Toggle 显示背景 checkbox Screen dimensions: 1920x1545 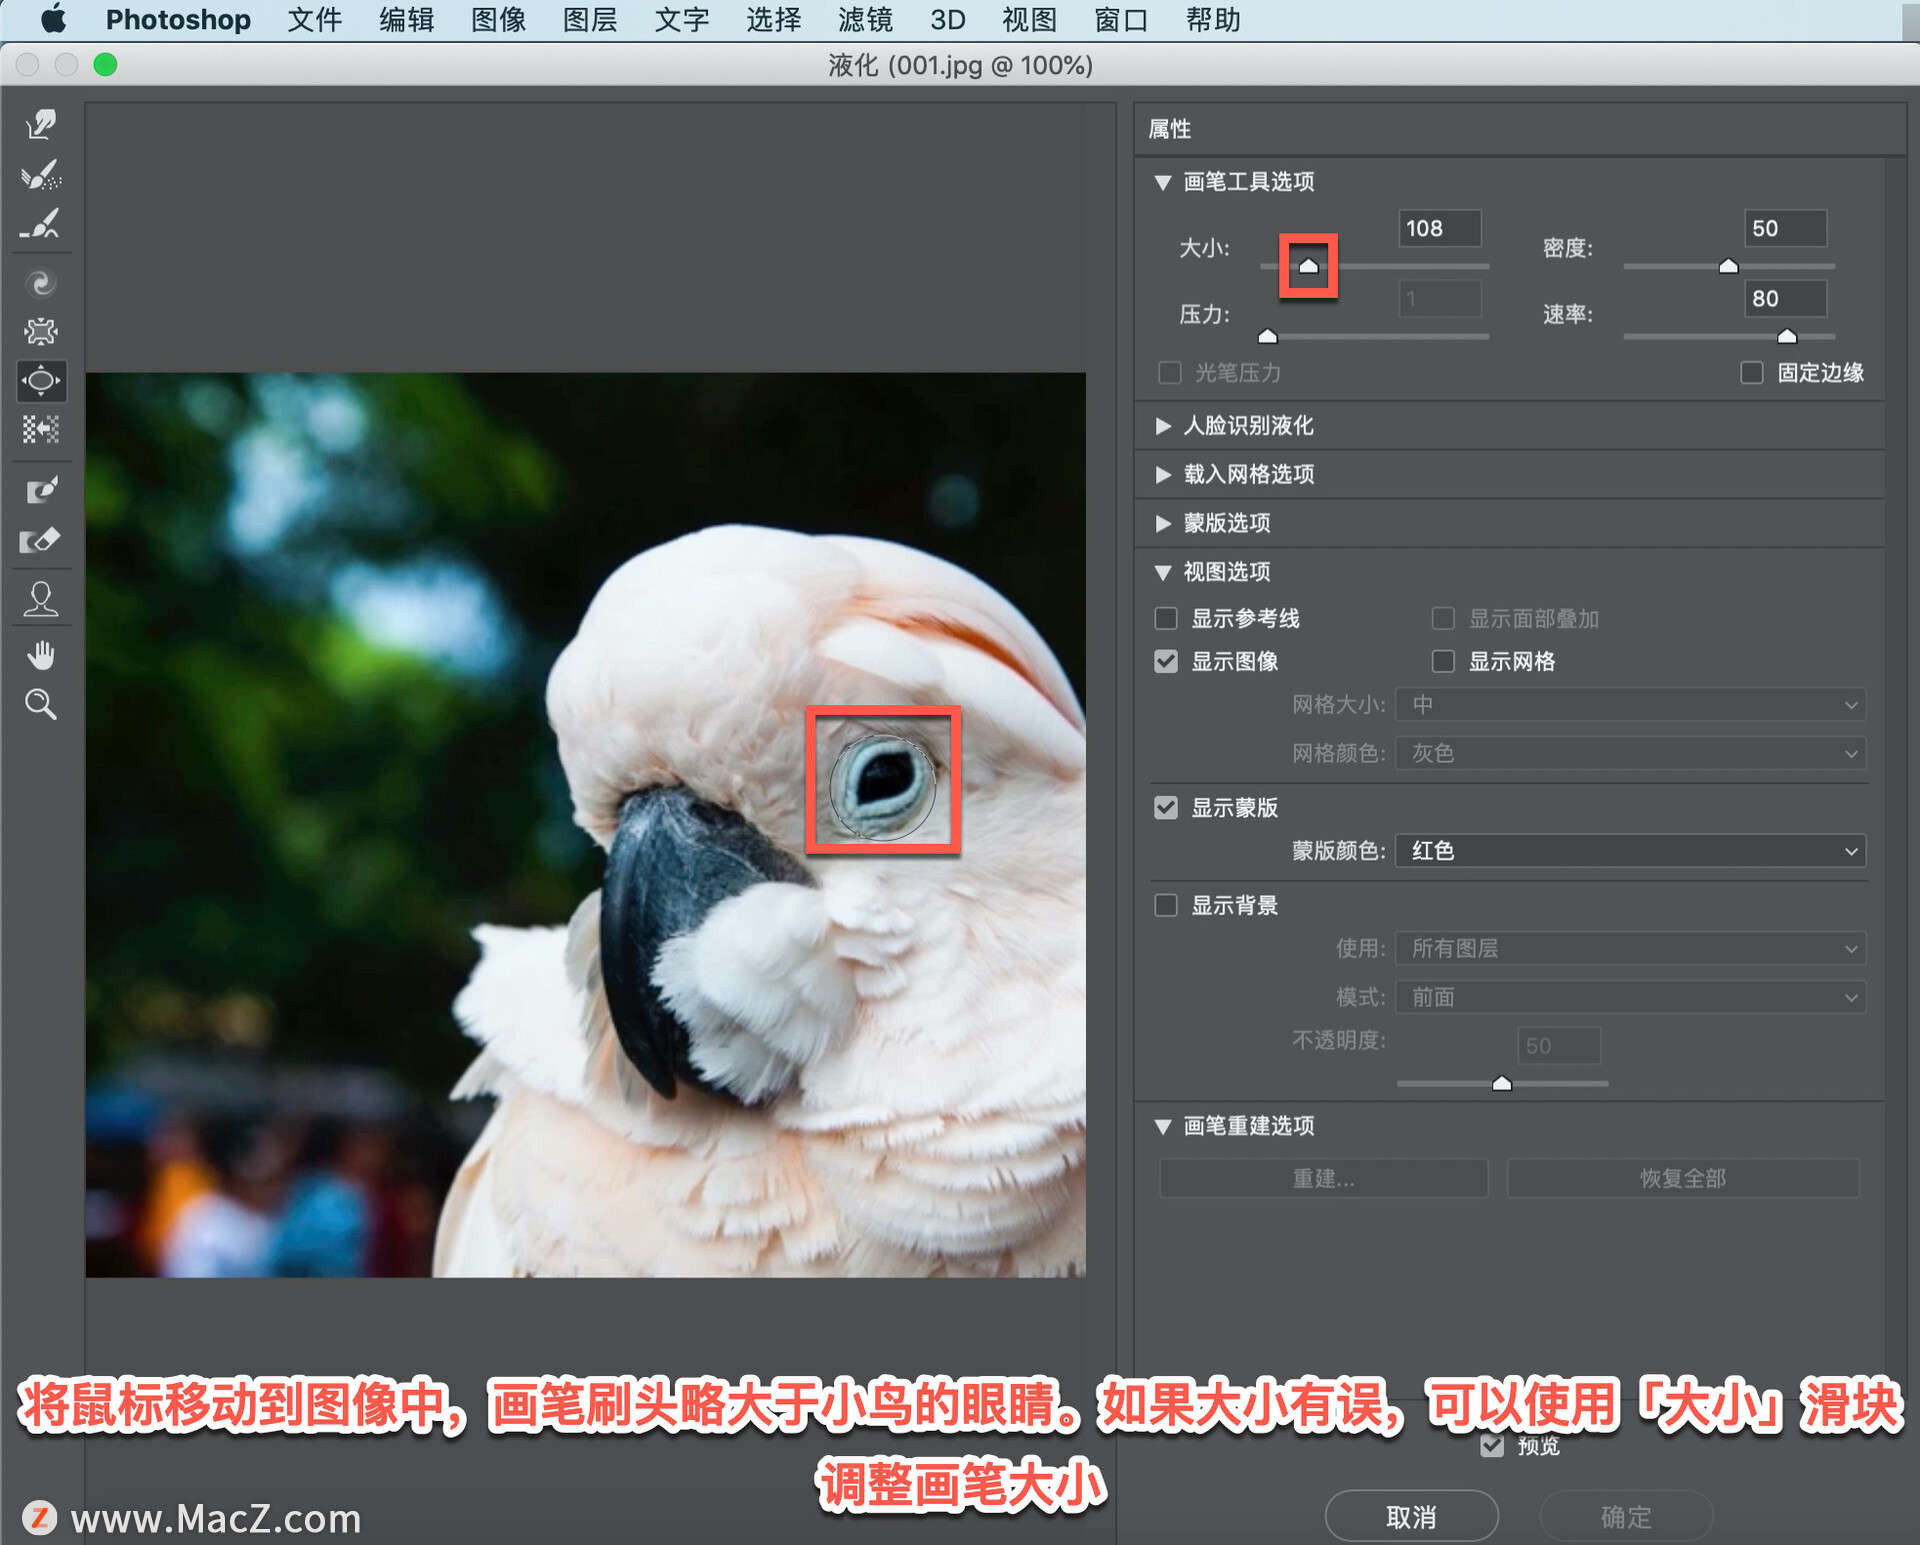[1168, 903]
